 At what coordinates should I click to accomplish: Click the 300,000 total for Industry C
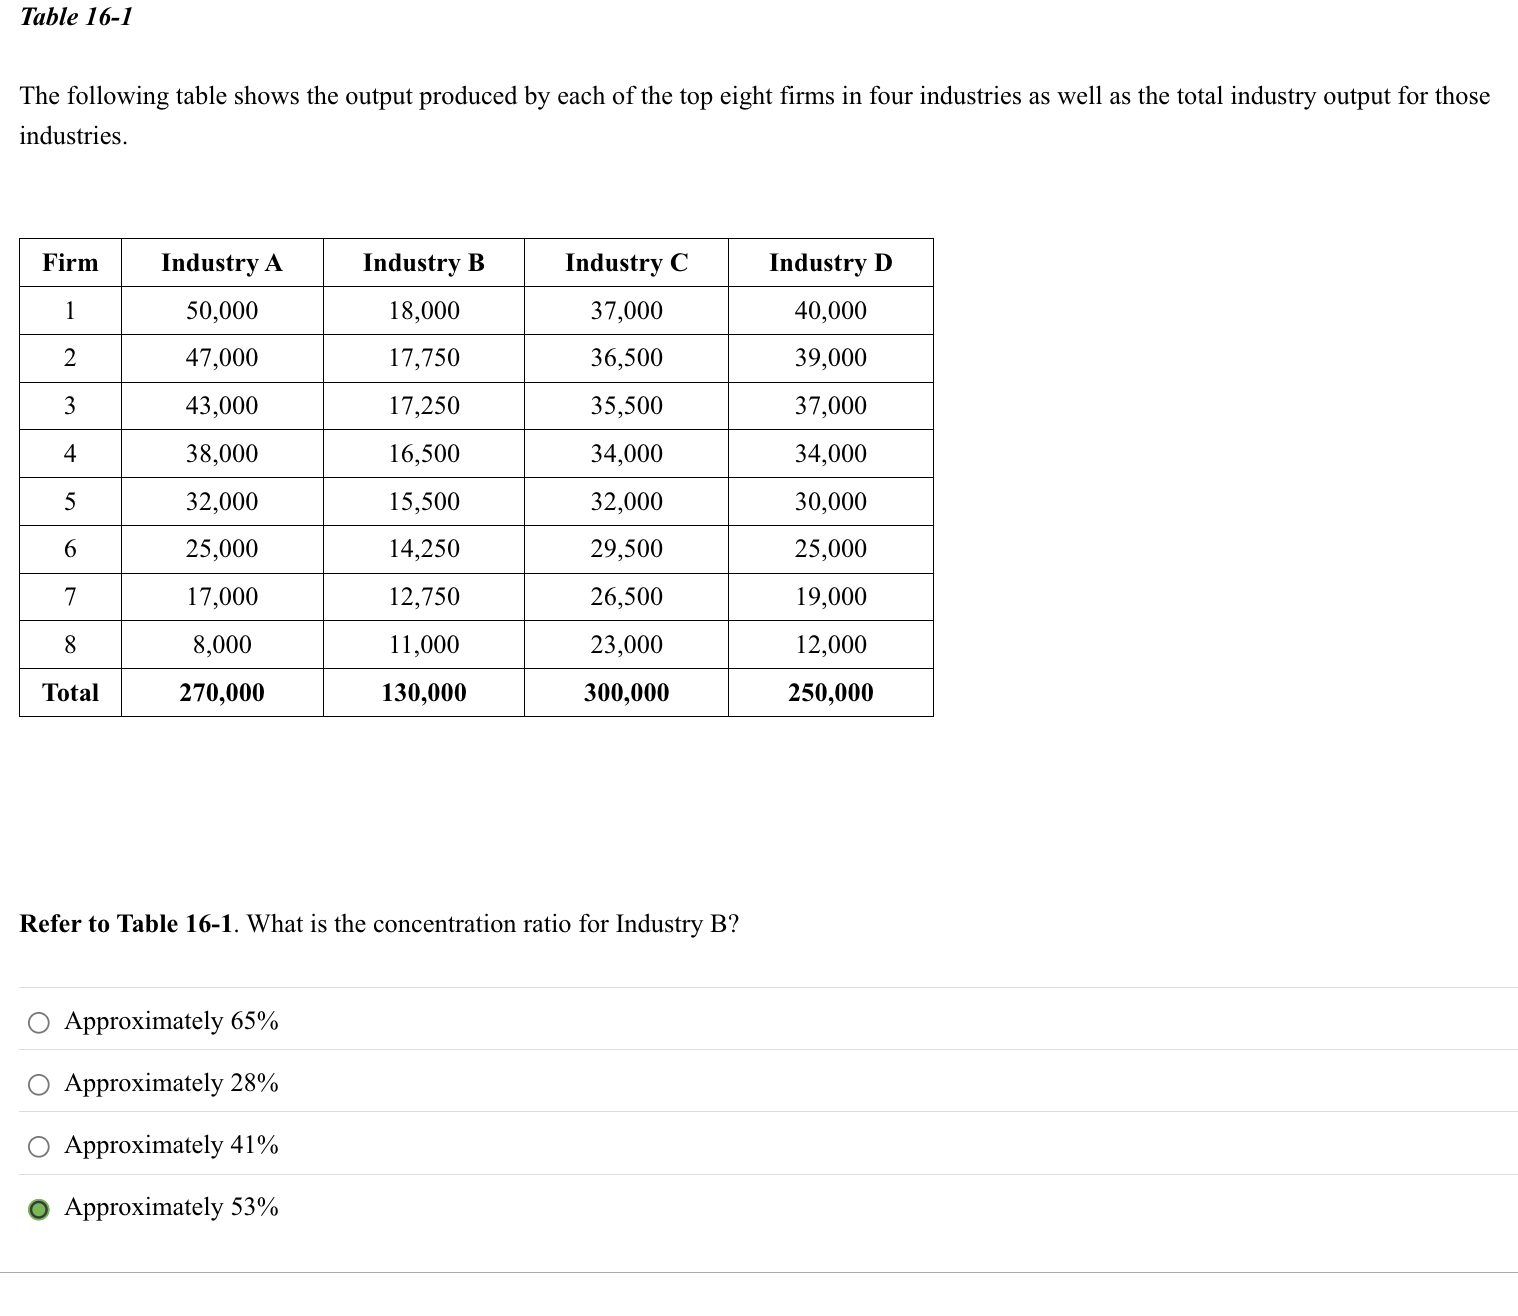[627, 692]
